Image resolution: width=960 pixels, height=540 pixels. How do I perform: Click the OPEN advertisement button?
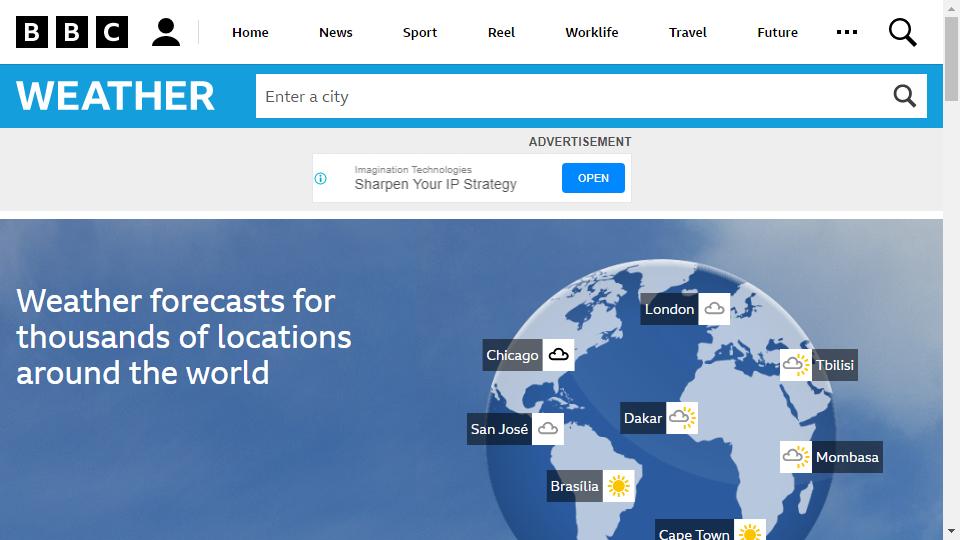[593, 178]
